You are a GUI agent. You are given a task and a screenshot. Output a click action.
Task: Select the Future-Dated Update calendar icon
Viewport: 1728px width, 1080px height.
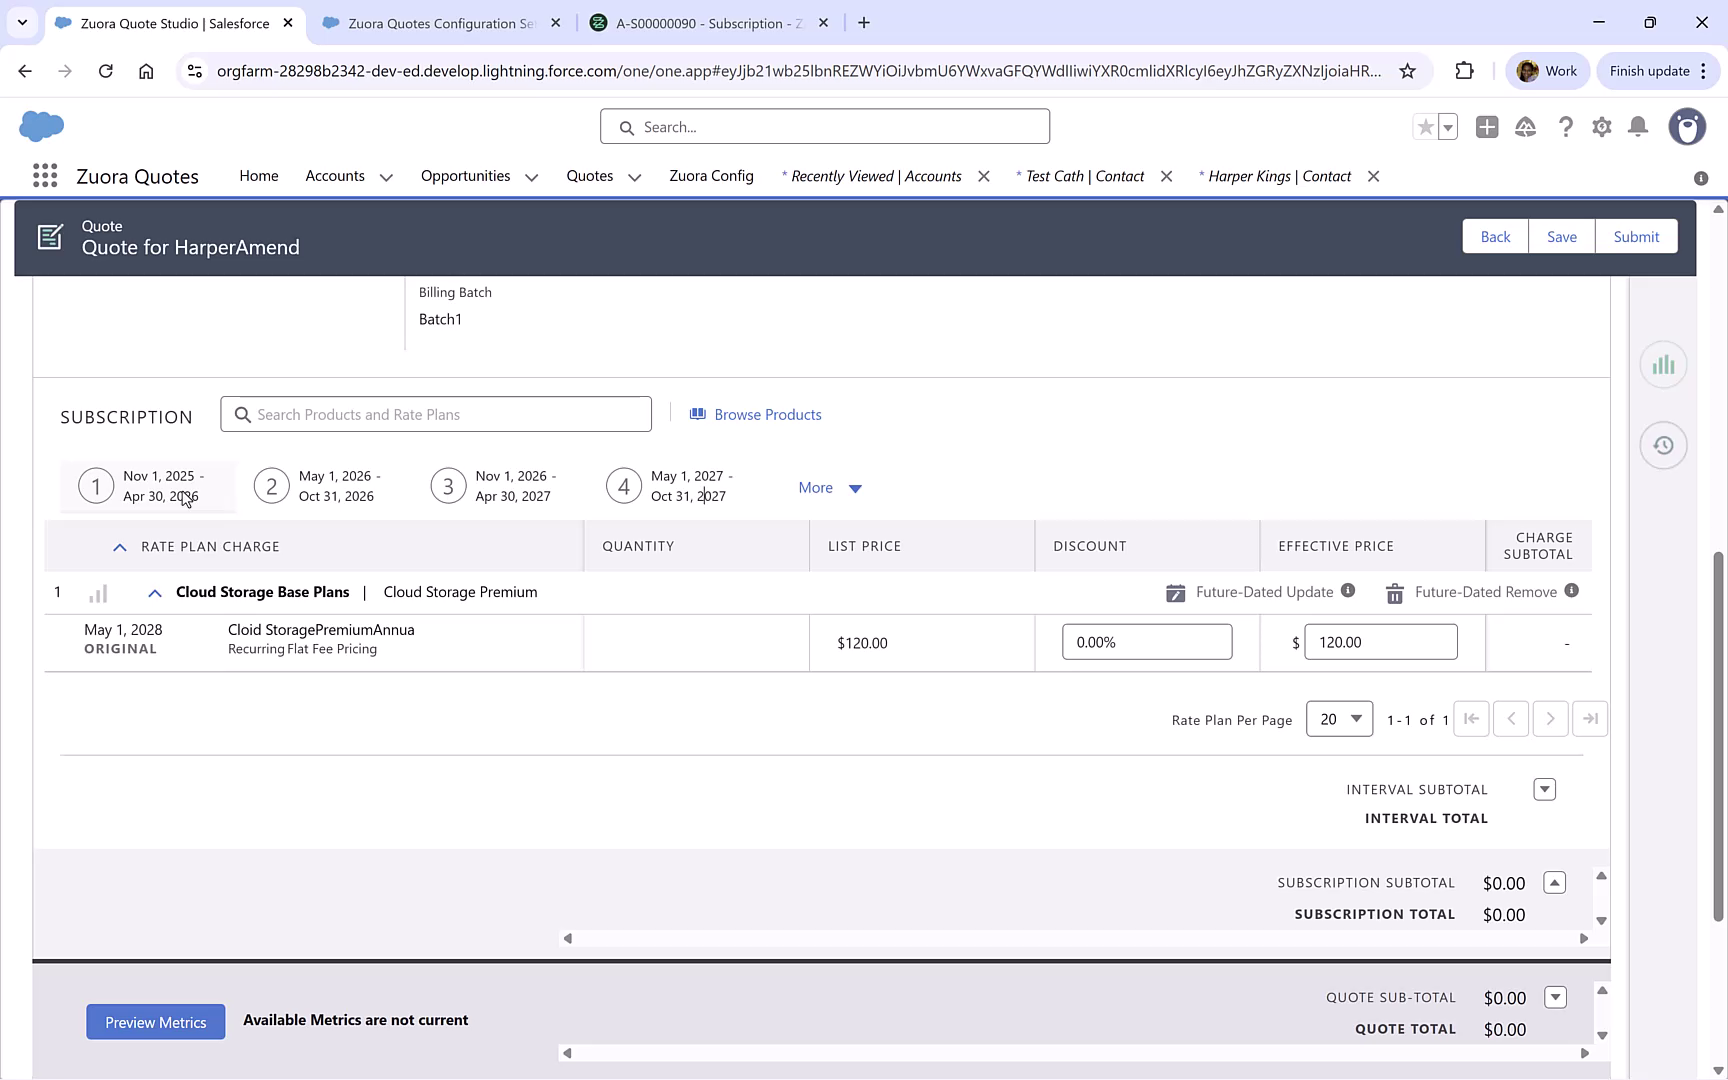click(1176, 592)
